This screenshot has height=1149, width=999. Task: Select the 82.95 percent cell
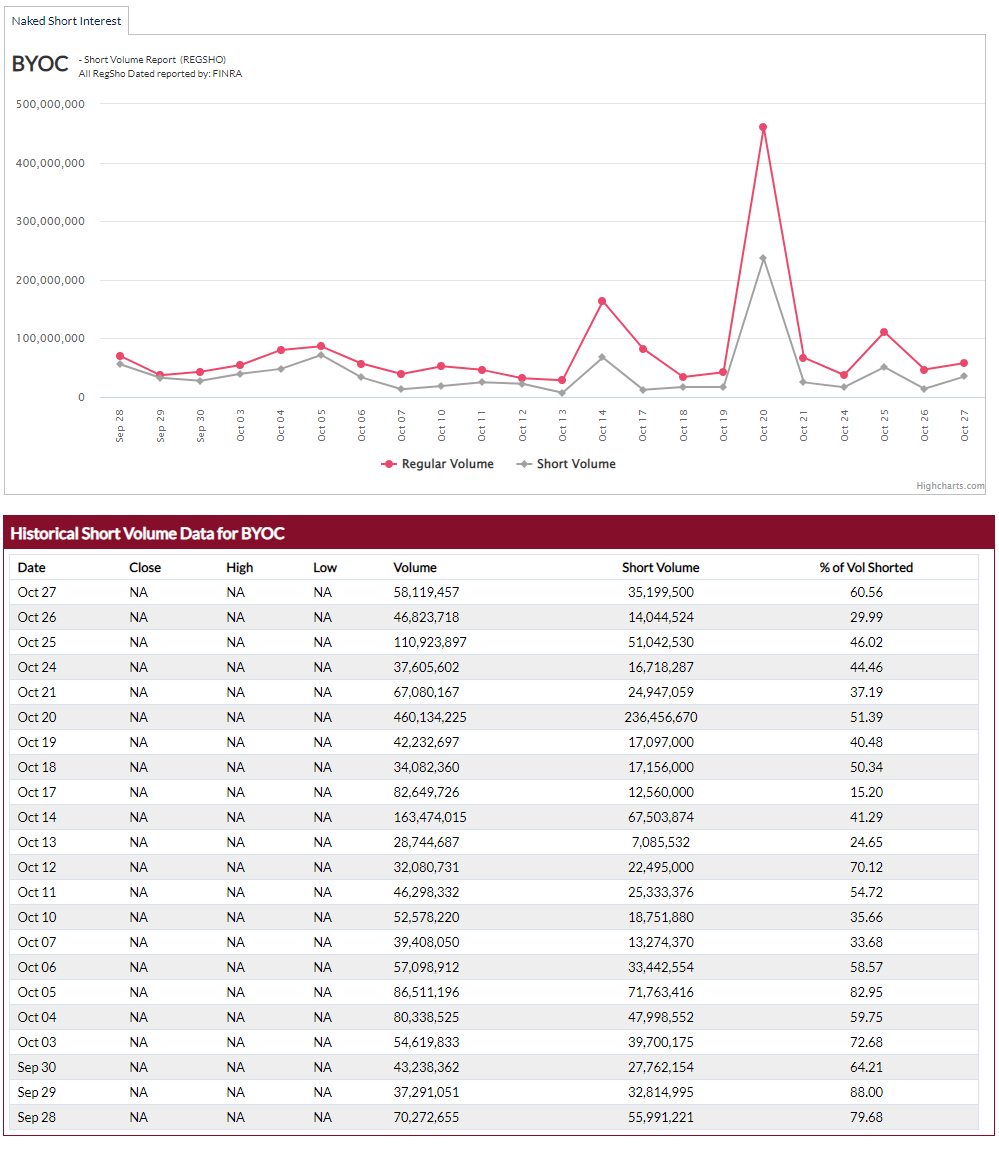tap(866, 991)
